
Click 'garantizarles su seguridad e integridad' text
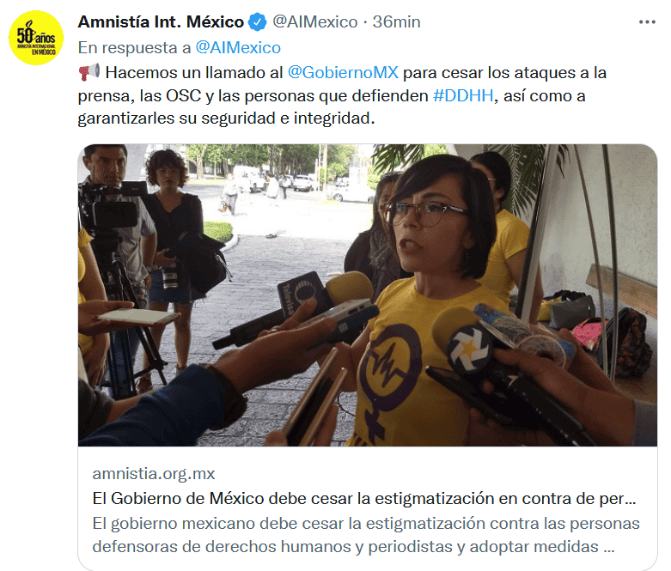(226, 119)
